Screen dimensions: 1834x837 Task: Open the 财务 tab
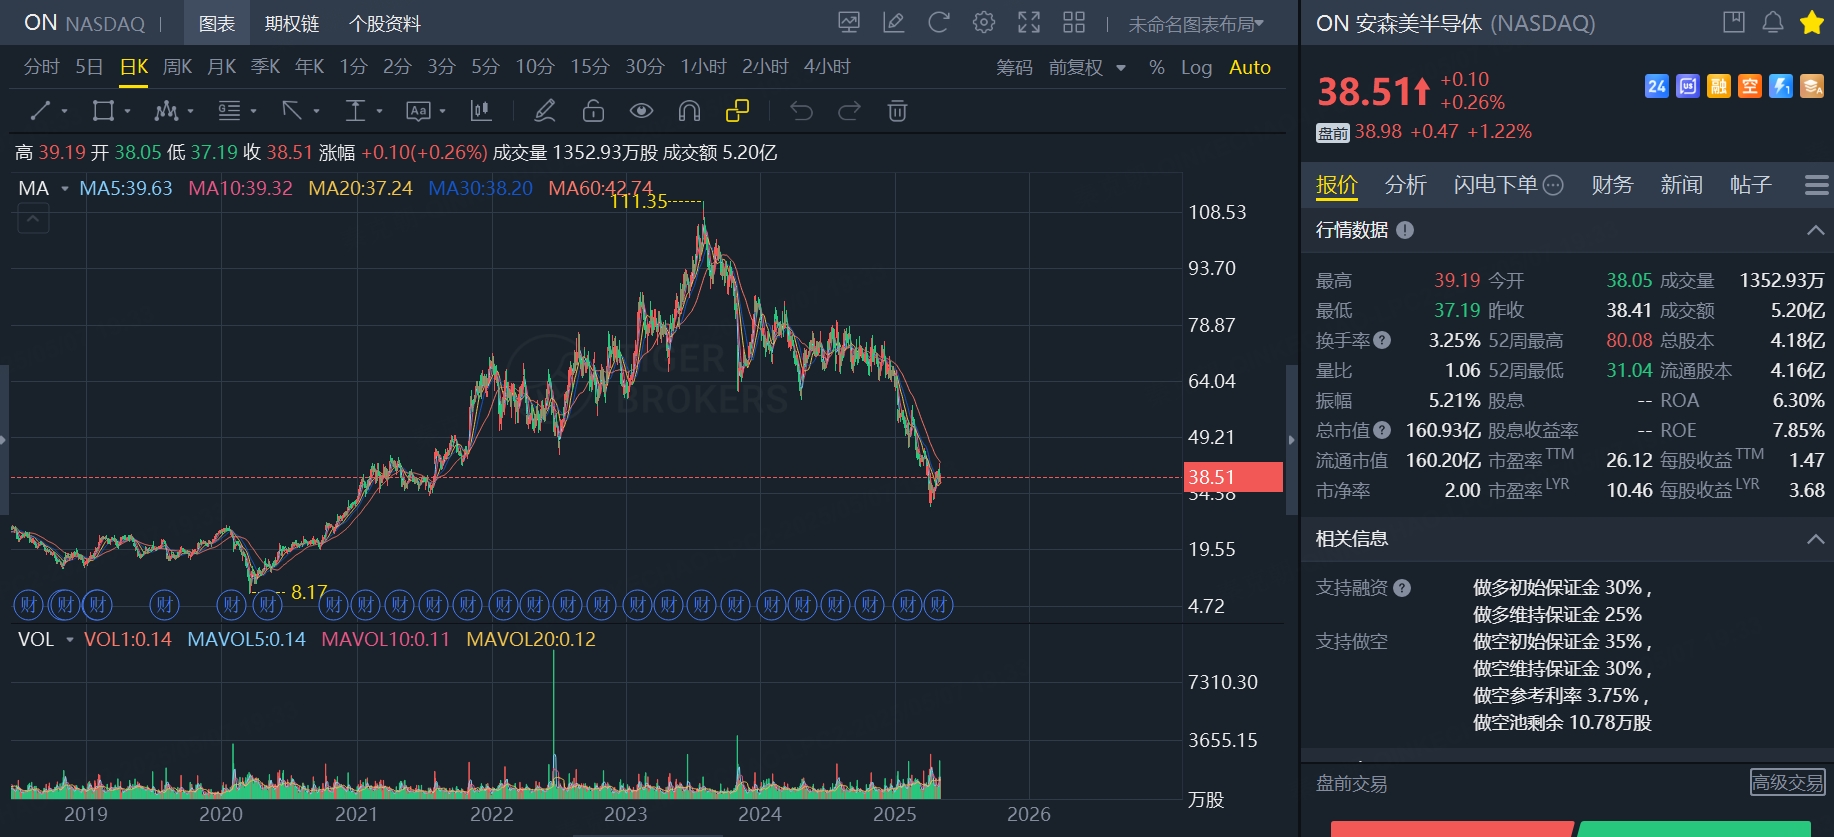(x=1612, y=185)
